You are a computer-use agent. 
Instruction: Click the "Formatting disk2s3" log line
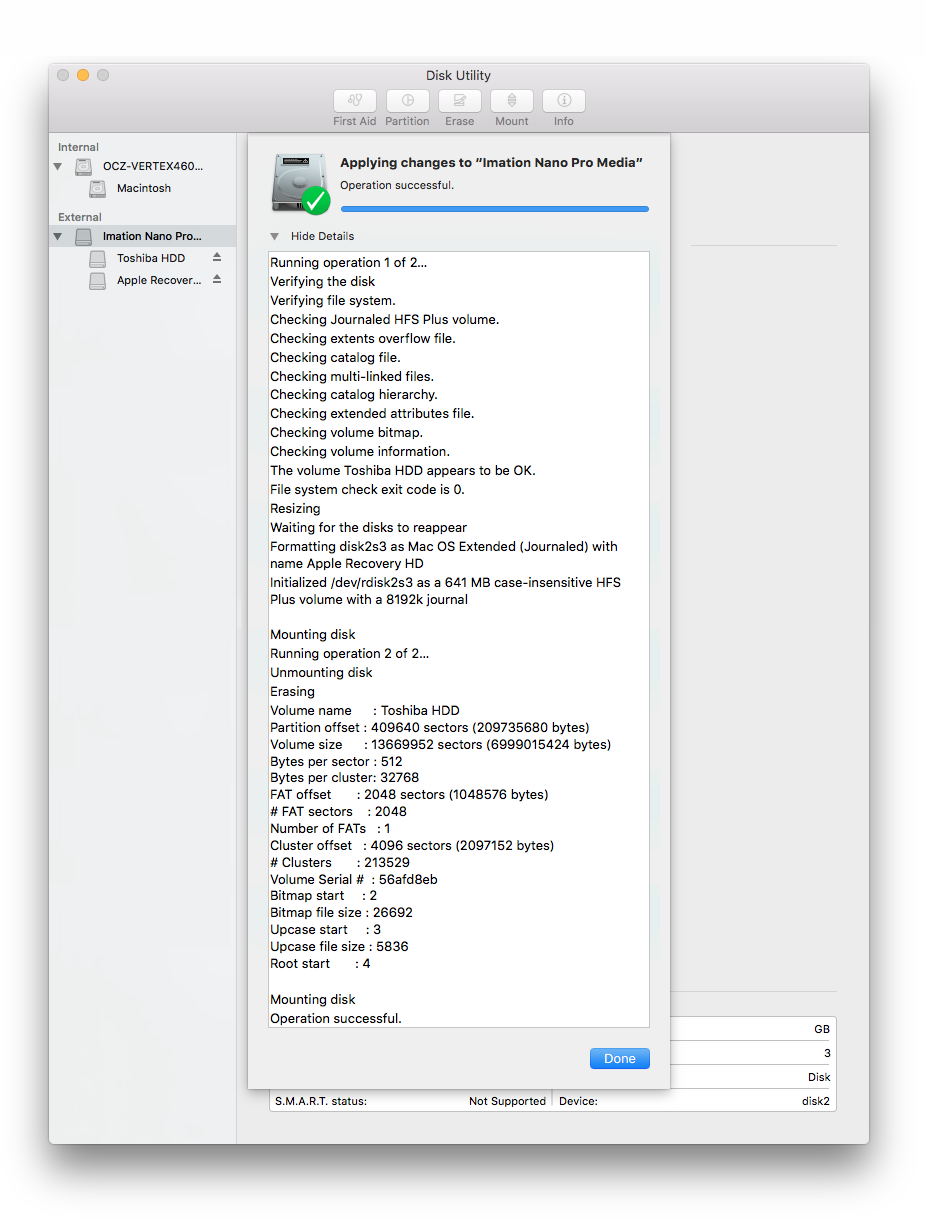[444, 555]
